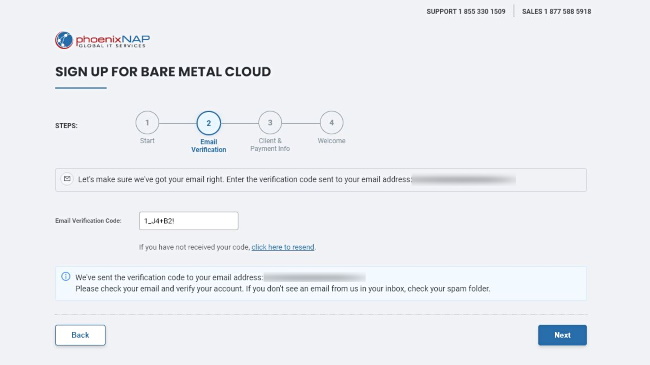Select step 3 Client & Payment Info circle
The height and width of the screenshot is (365, 650).
pos(270,123)
